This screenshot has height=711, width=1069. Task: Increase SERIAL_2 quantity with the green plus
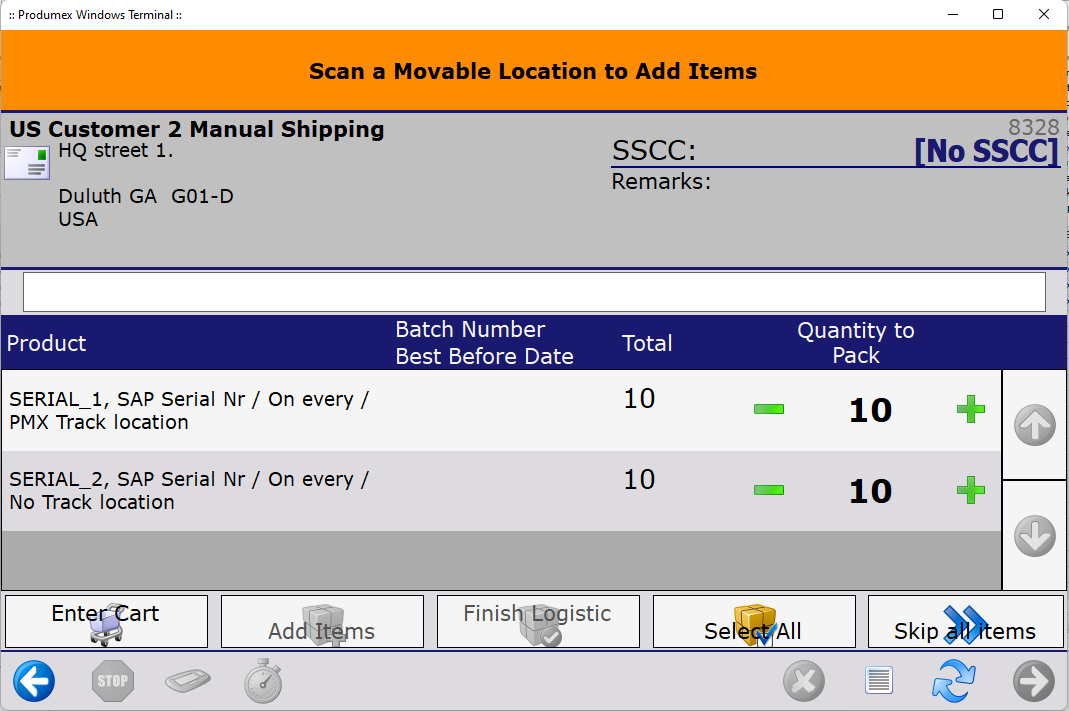(x=970, y=490)
